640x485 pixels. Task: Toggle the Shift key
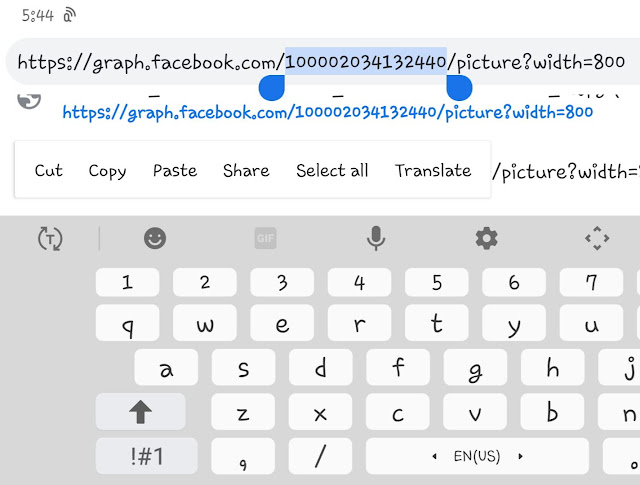click(140, 412)
